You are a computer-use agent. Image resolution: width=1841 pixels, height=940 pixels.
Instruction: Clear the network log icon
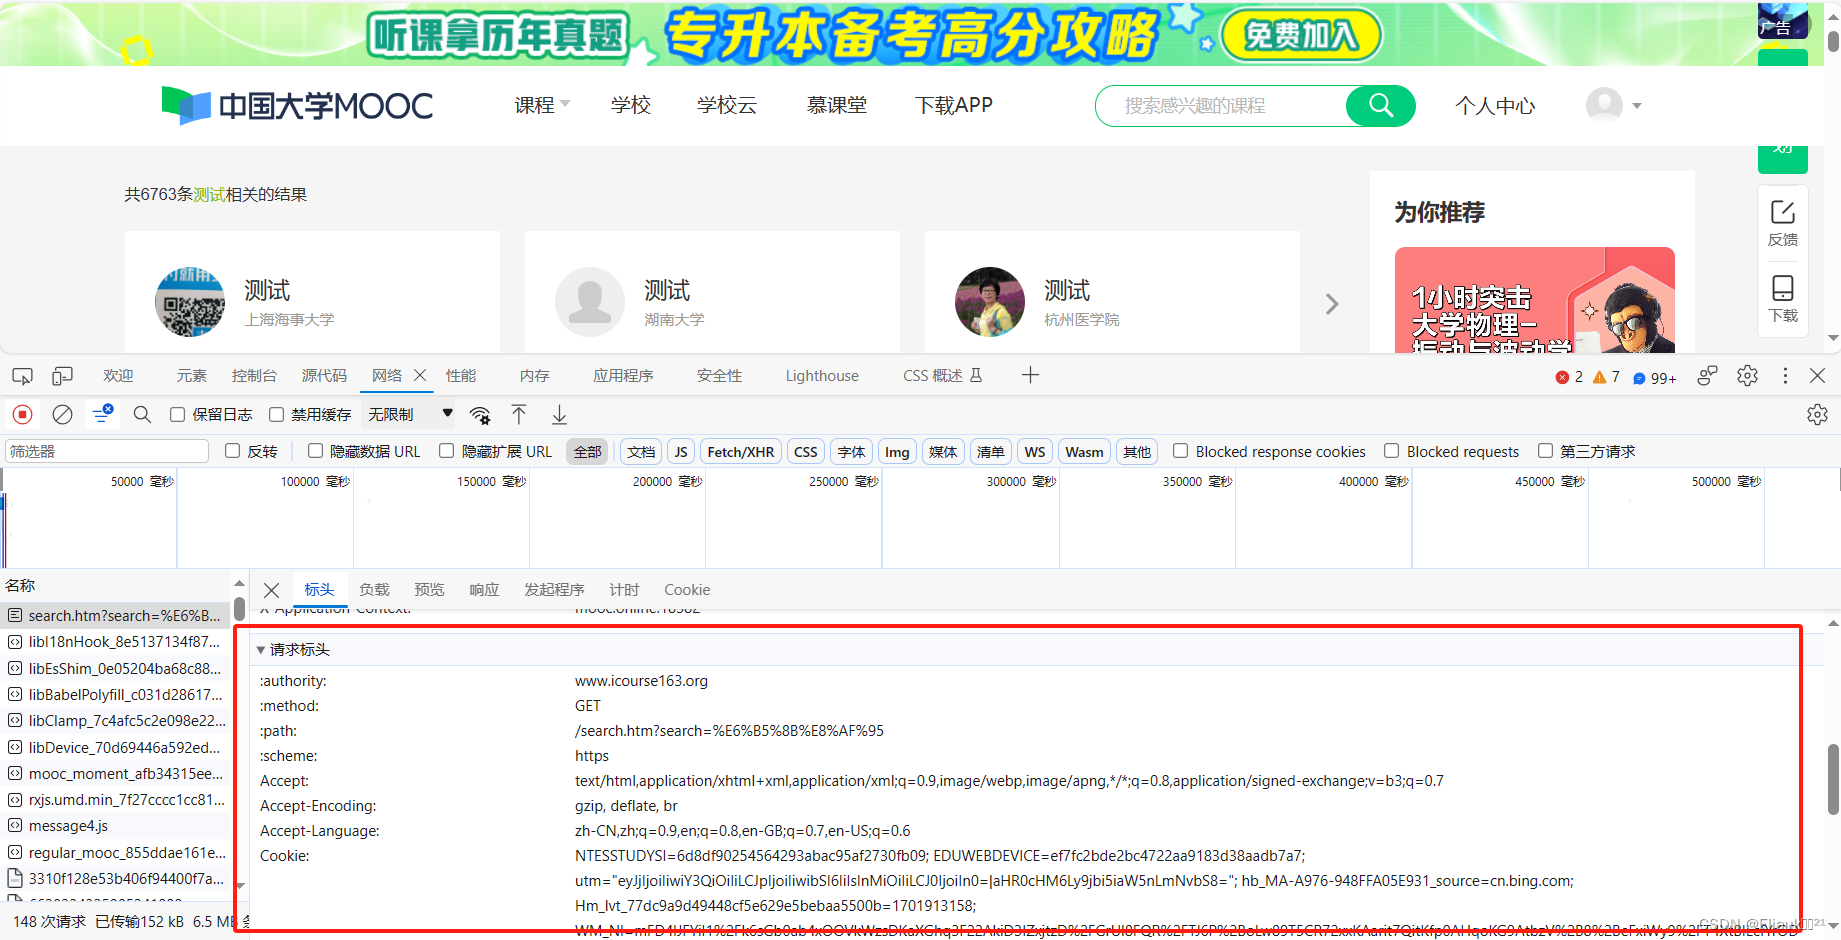pyautogui.click(x=62, y=414)
